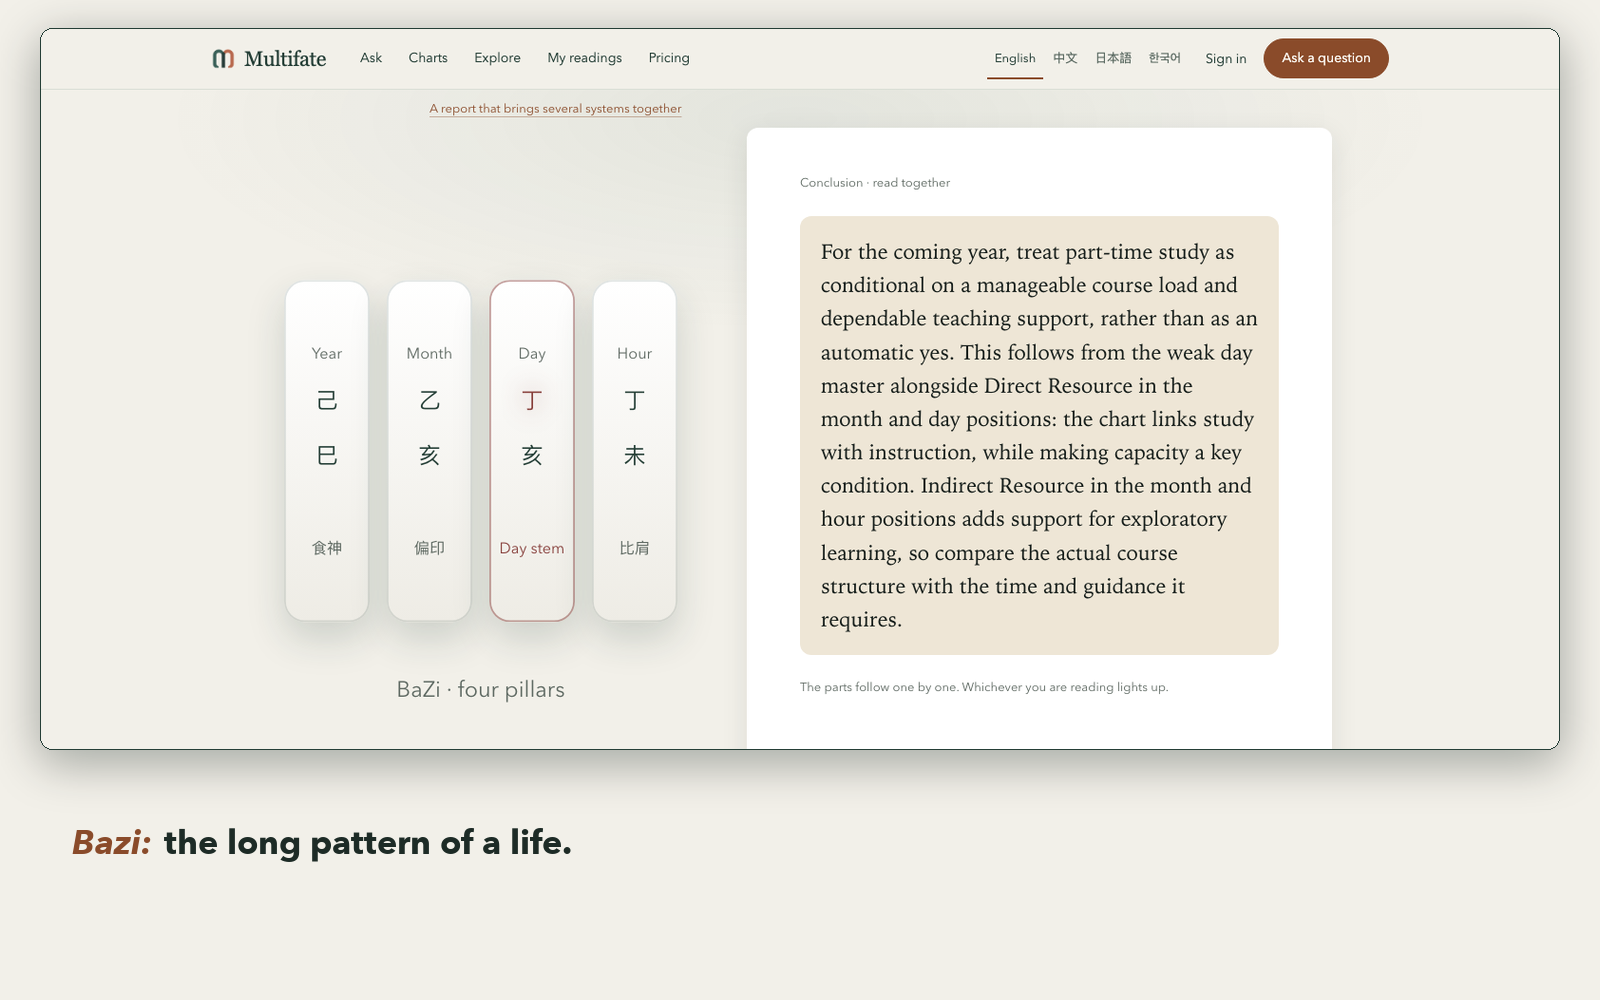Click the 'The parts follow one by one' note
The image size is (1600, 1000).
tap(984, 687)
